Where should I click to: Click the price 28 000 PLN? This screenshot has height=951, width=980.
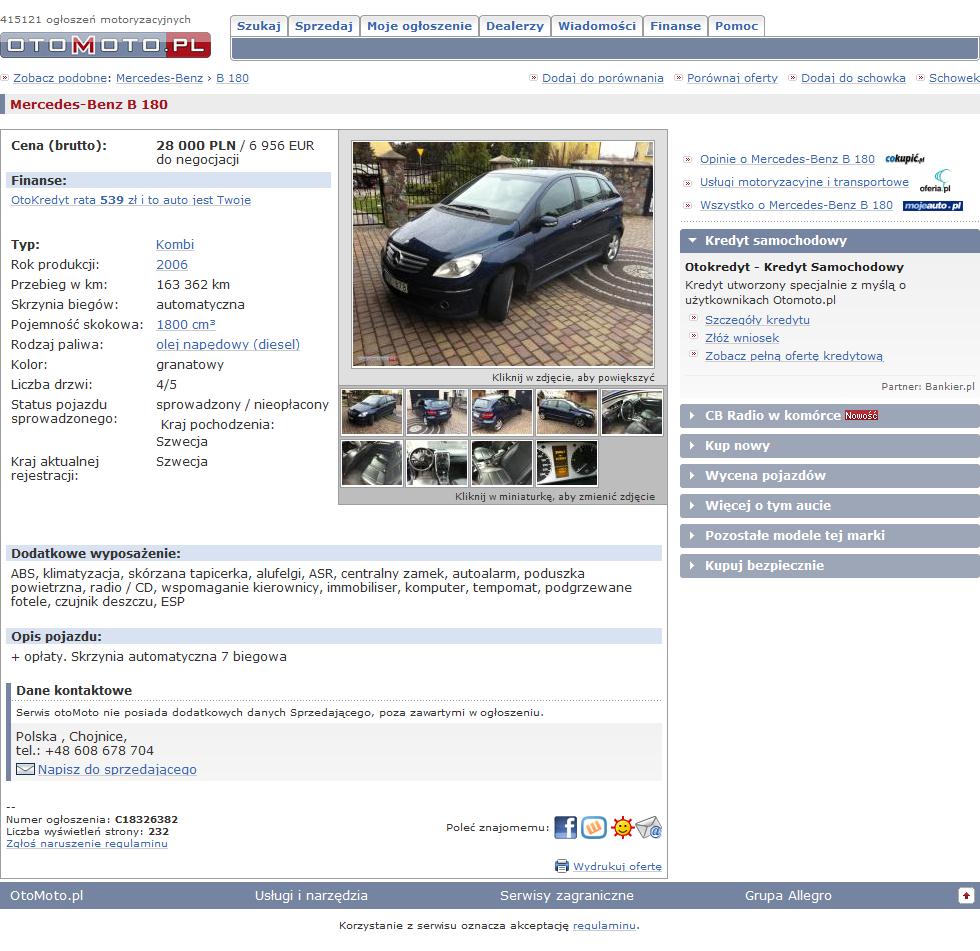196,146
